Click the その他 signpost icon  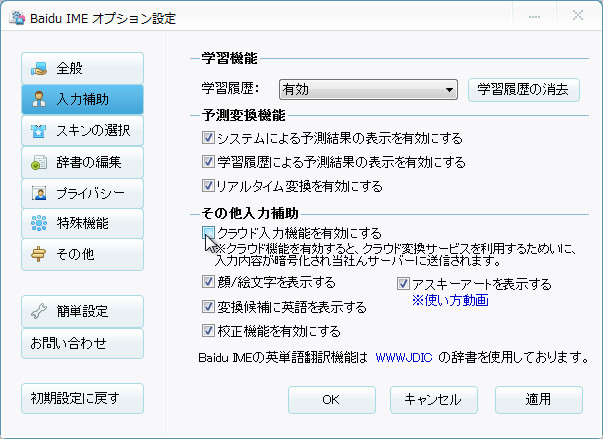(38, 254)
